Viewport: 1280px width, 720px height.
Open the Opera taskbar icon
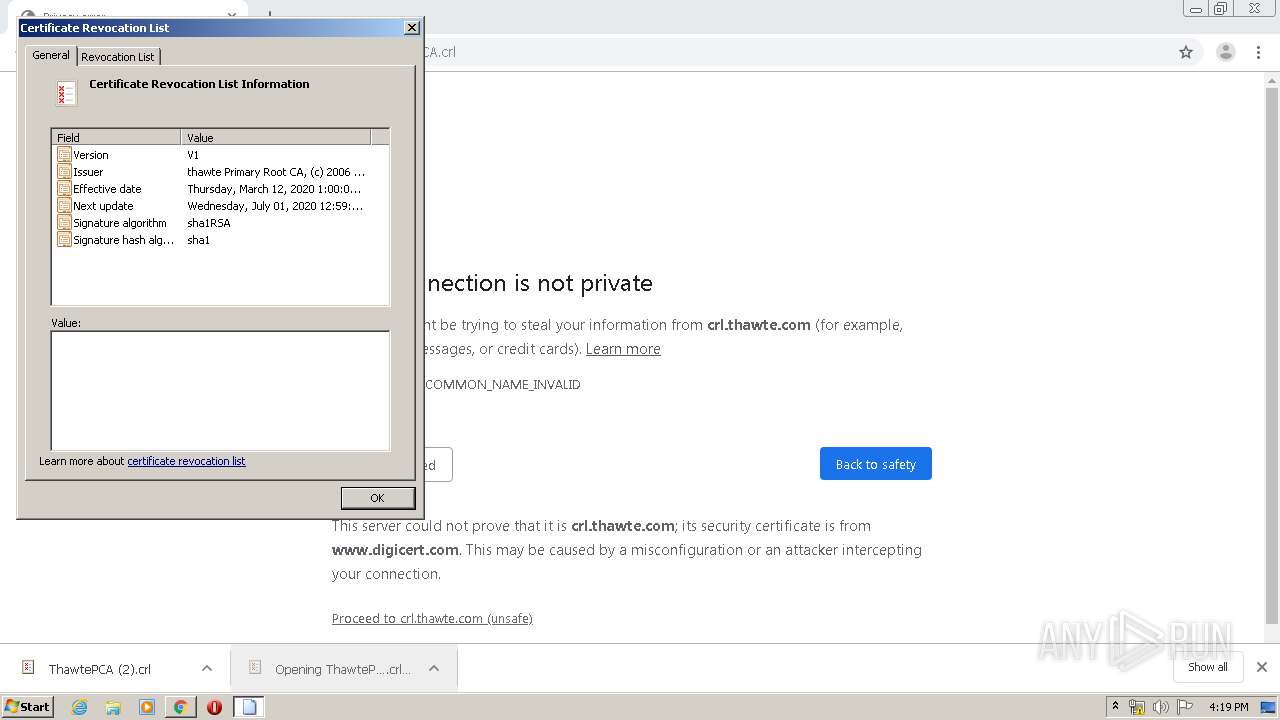coord(214,707)
